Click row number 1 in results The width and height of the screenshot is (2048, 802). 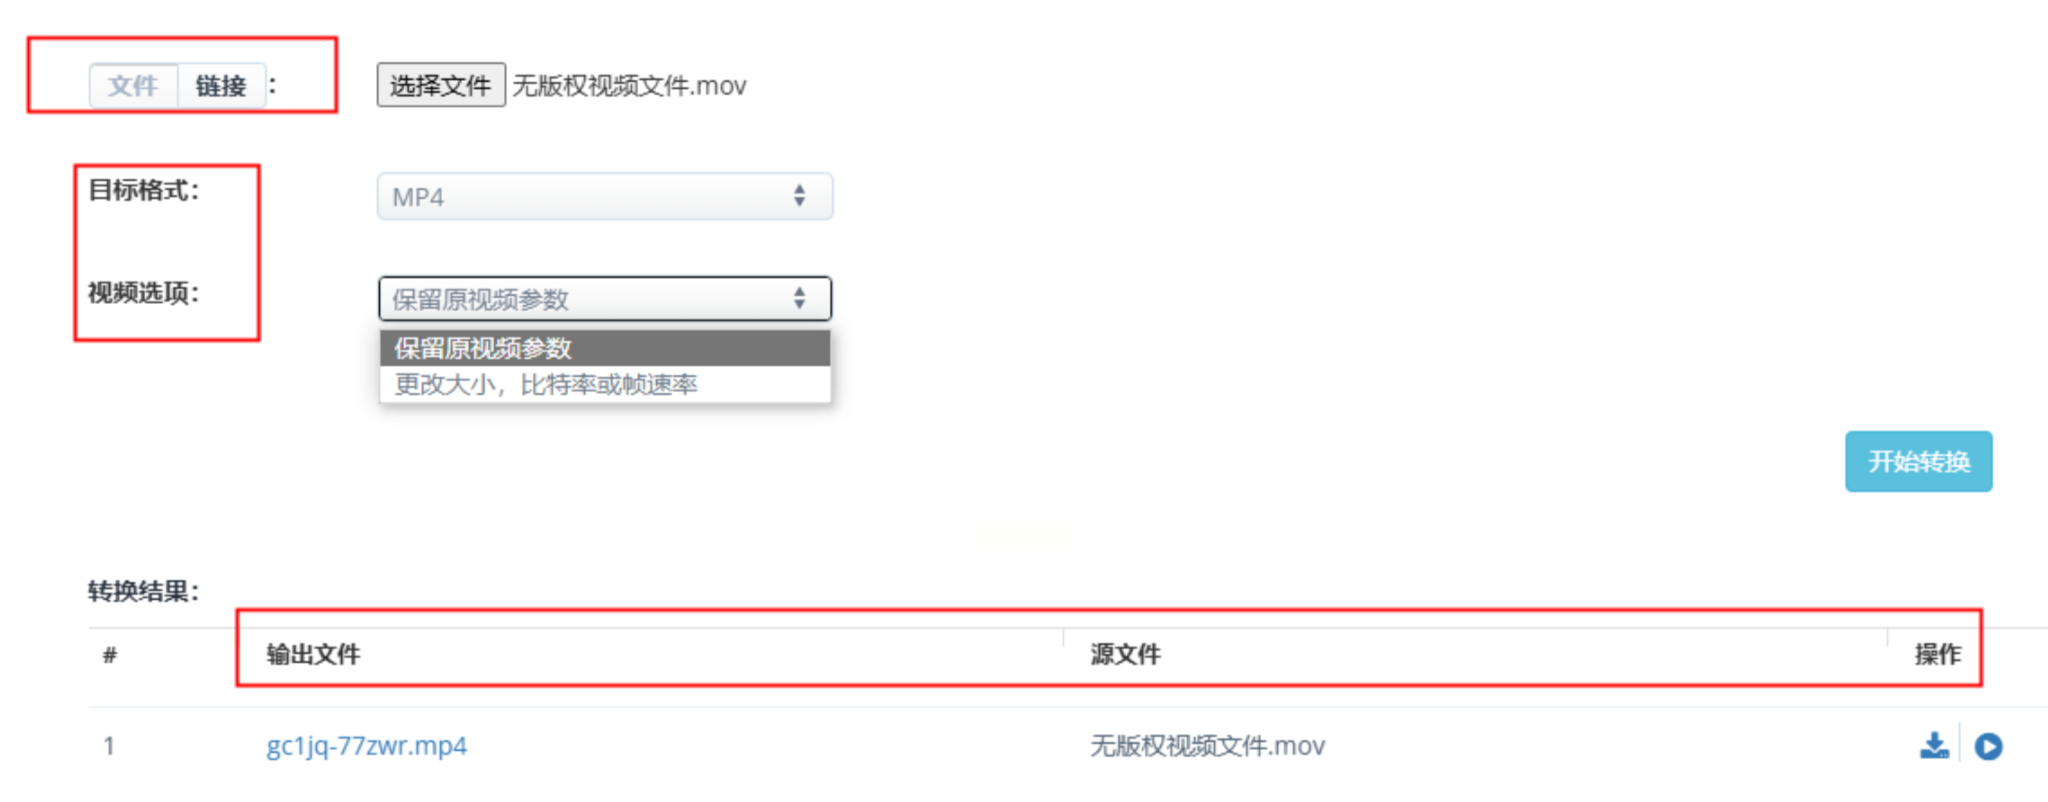tap(109, 746)
